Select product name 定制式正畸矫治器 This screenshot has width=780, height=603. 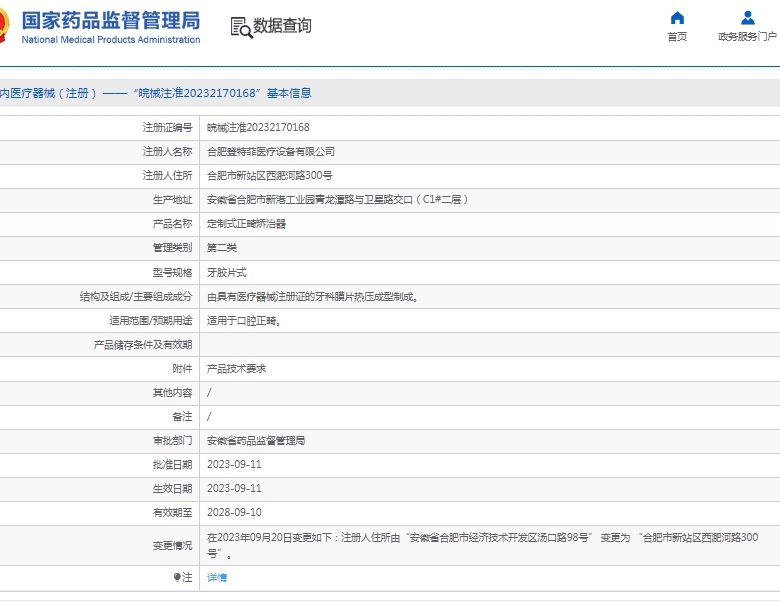tap(246, 224)
